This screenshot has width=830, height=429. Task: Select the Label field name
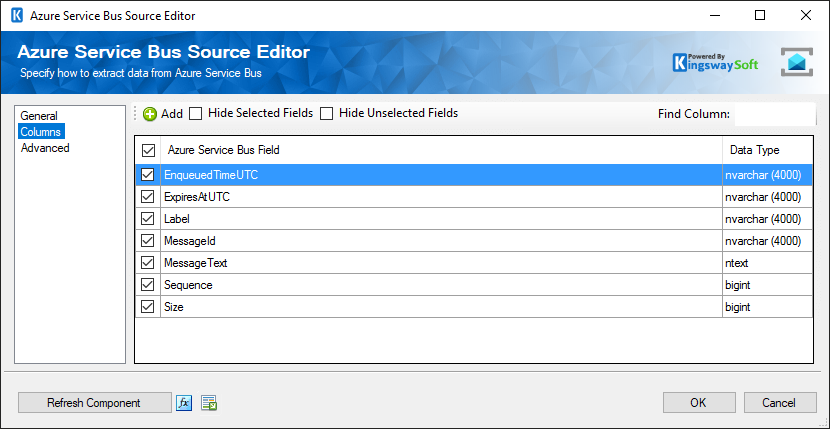(x=177, y=219)
